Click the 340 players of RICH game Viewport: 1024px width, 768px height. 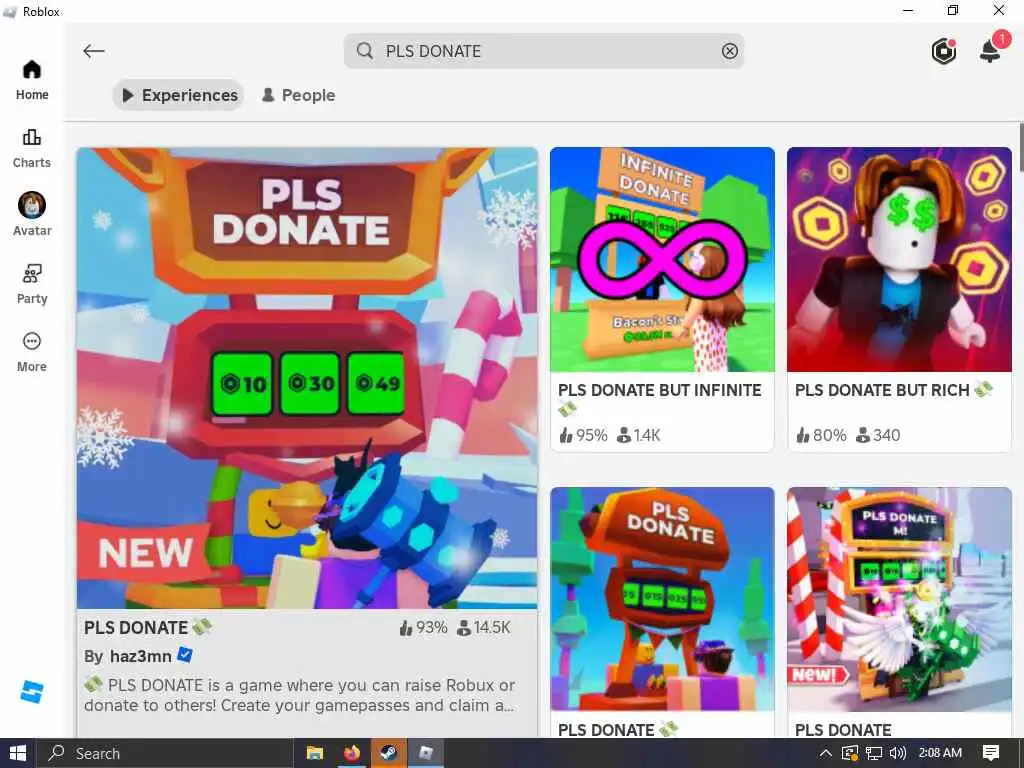pyautogui.click(x=878, y=435)
